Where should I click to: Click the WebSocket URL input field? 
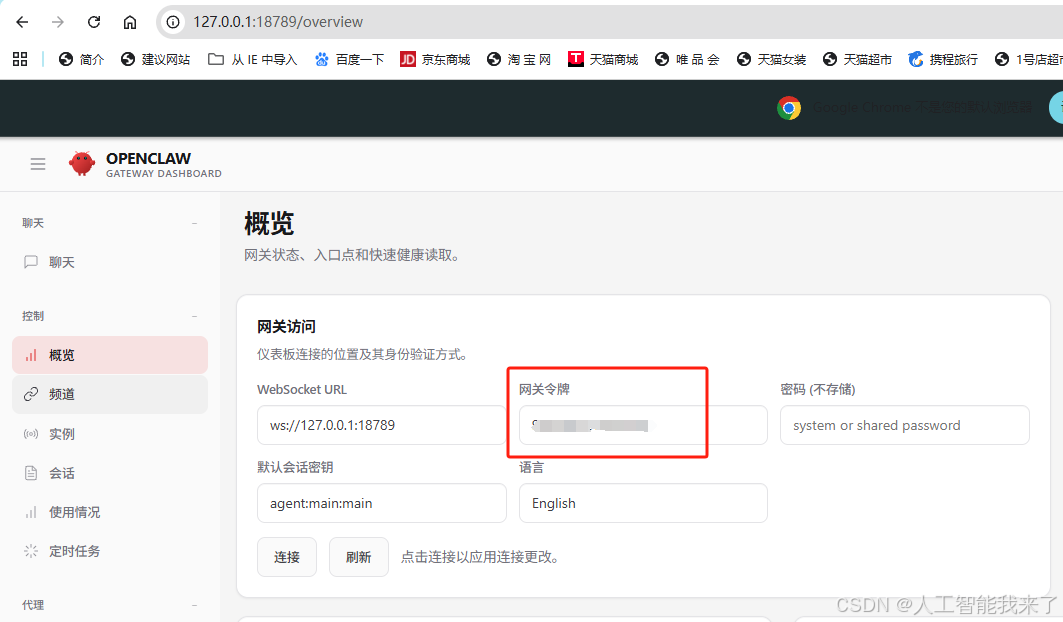[381, 424]
